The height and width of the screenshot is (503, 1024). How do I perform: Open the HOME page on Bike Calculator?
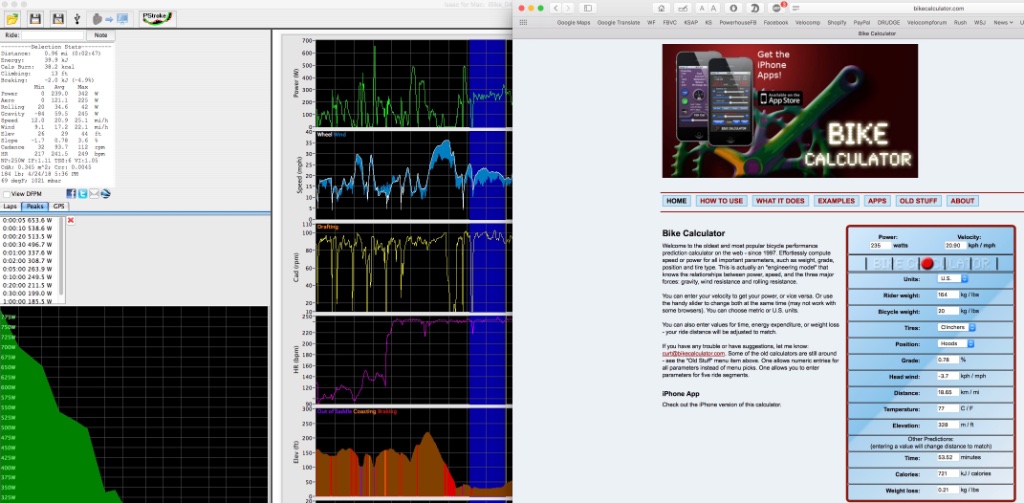676,201
